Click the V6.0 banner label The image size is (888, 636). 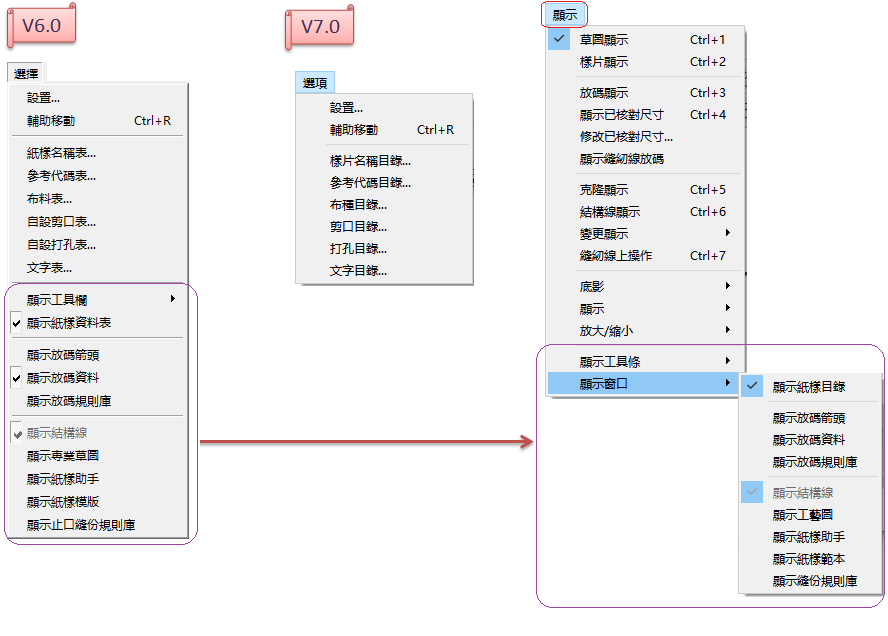point(41,27)
